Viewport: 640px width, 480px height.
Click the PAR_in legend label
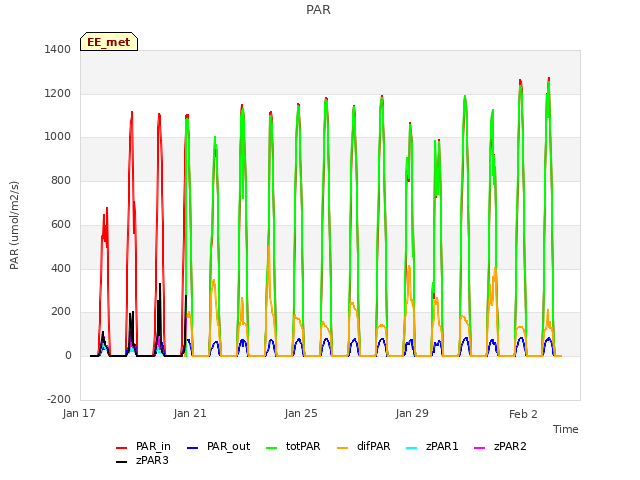153,447
